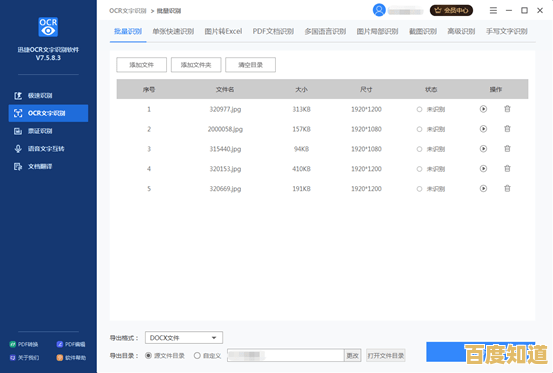Delete 315440.jpg using its trash icon

(x=507, y=149)
